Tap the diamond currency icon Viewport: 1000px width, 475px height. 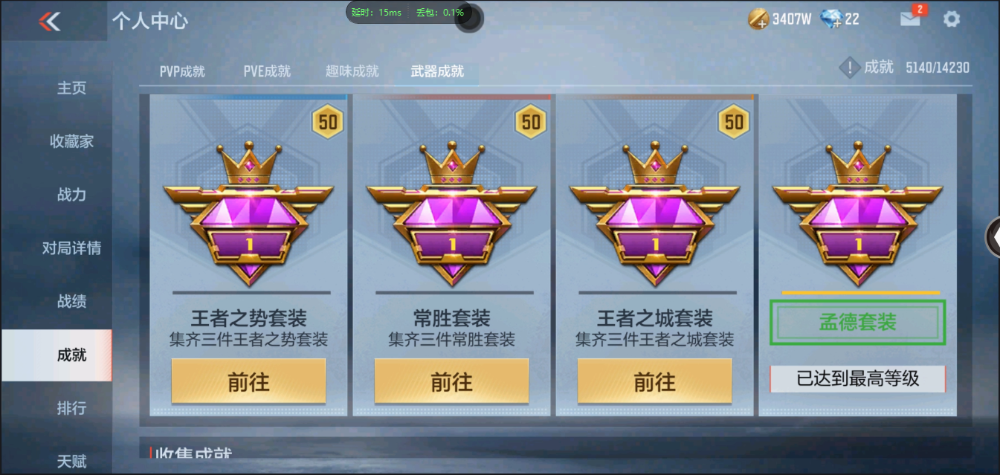coord(831,19)
